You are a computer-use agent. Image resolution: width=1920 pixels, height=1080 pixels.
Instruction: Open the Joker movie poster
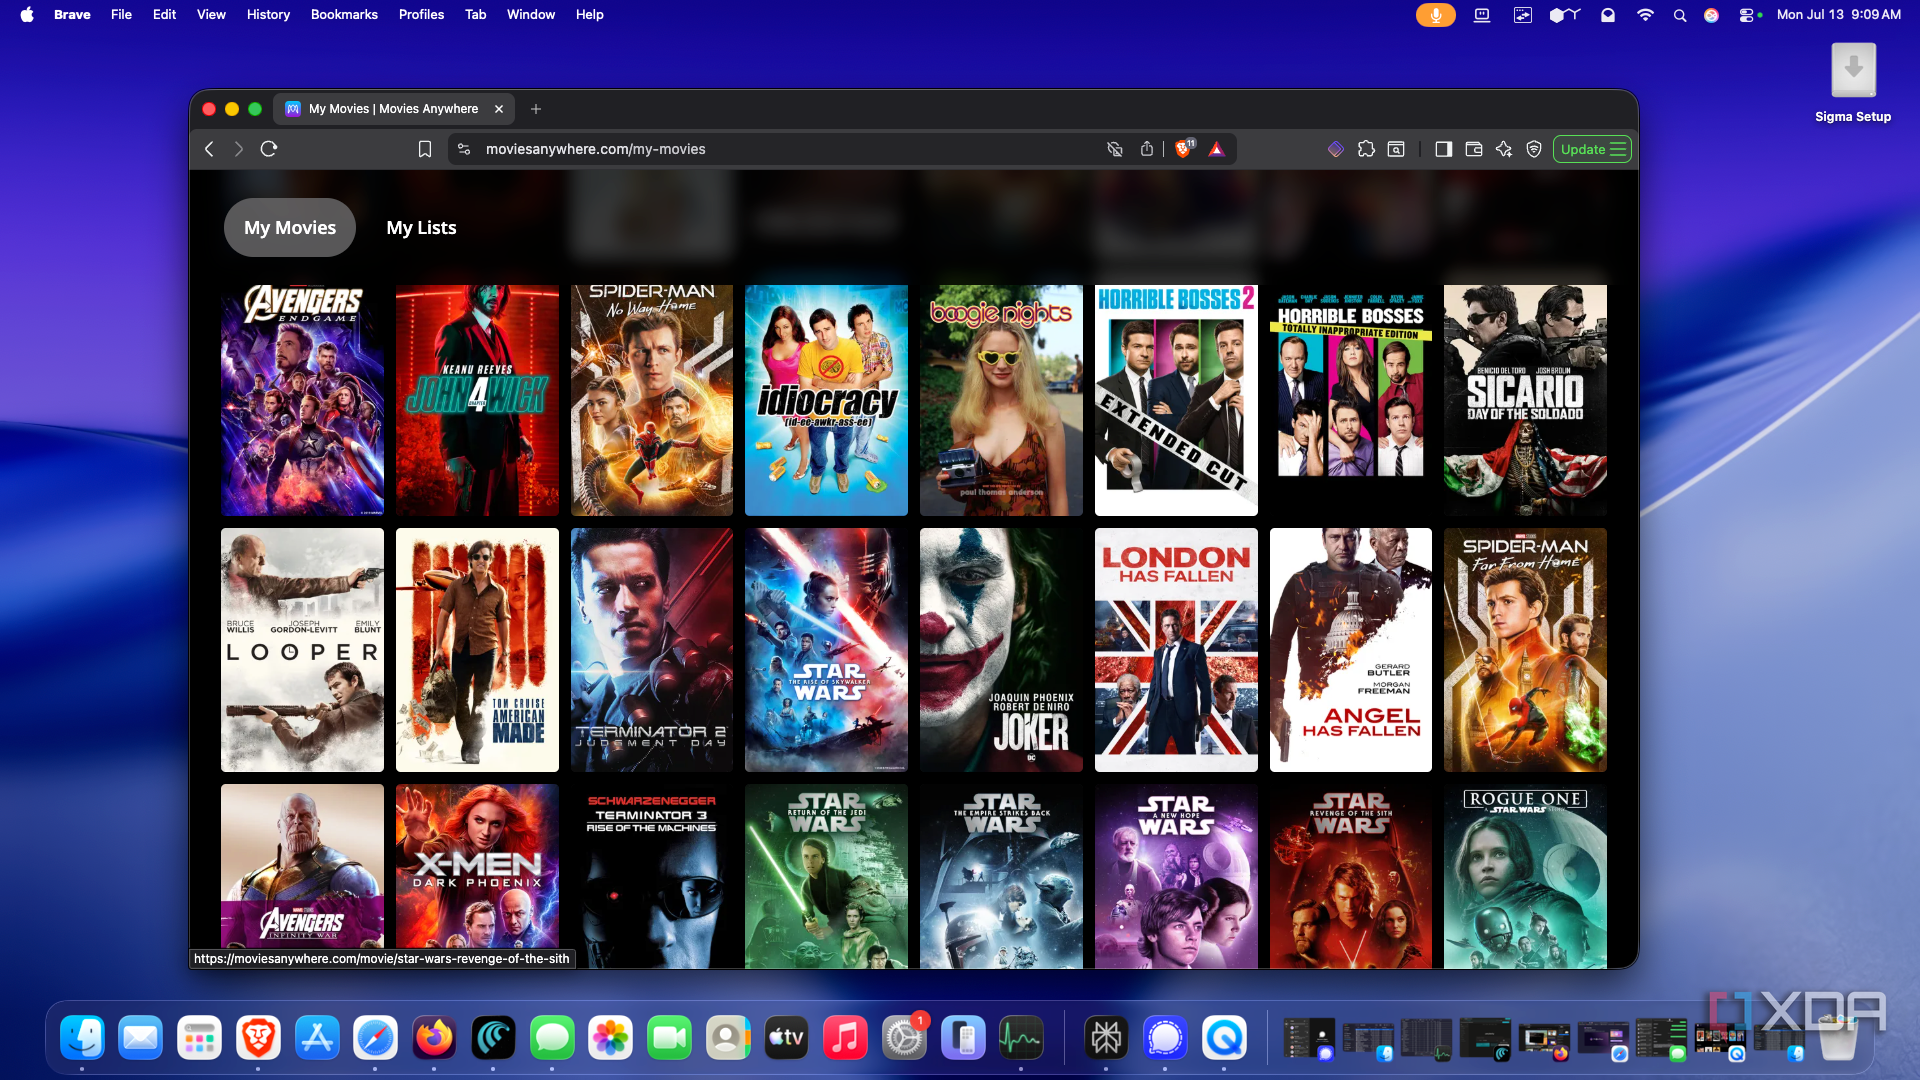coord(1001,650)
